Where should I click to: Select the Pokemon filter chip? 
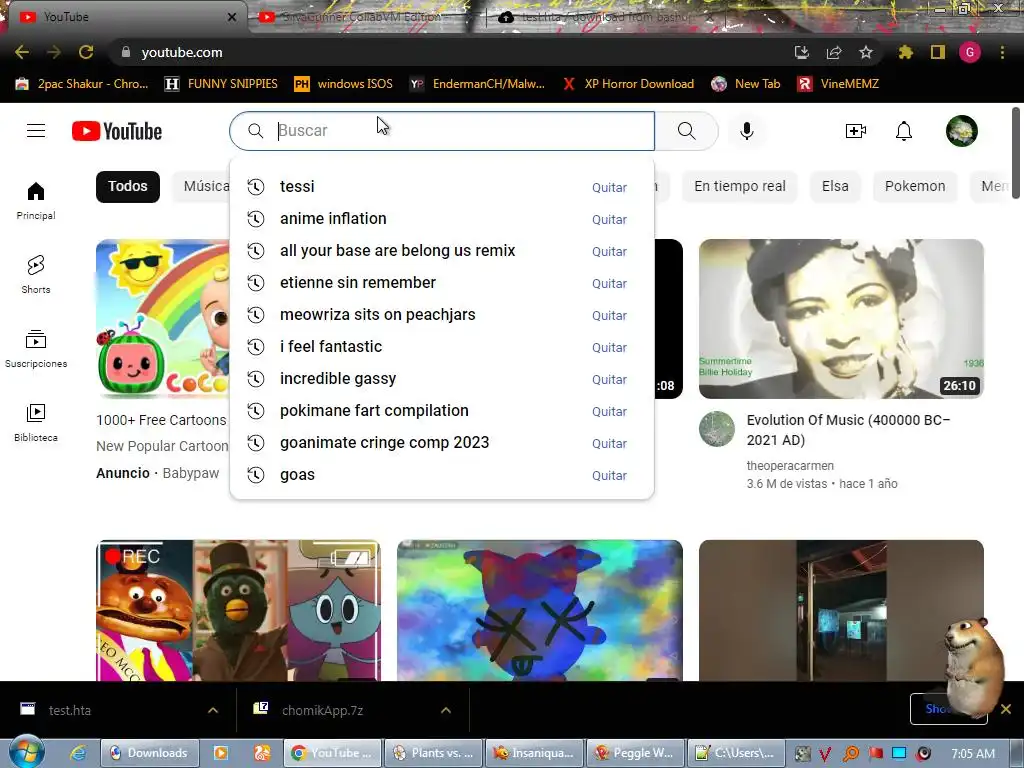click(915, 186)
